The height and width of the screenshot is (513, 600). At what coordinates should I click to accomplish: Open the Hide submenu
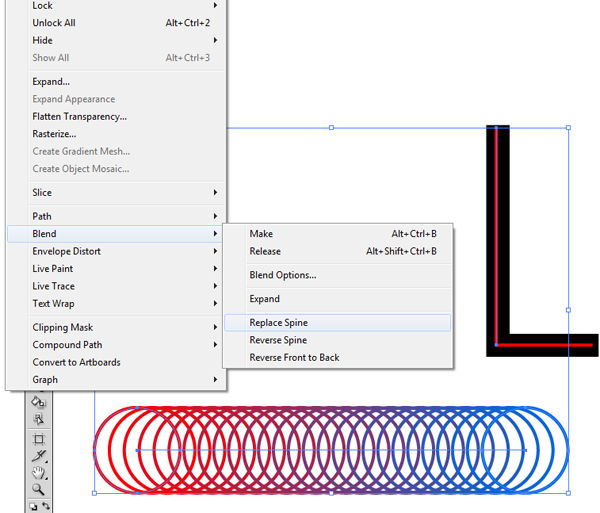117,40
